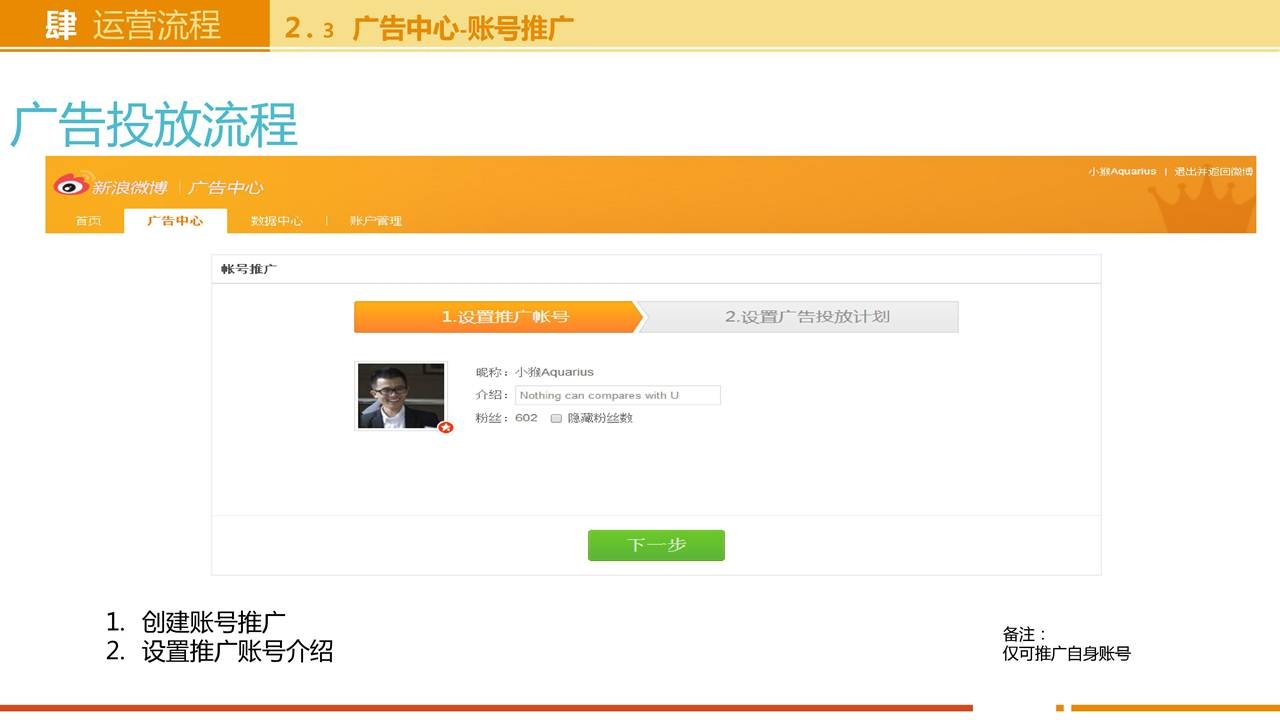Switch to the 数据中心 tab
Screen dimensions: 1280x720
click(x=276, y=221)
